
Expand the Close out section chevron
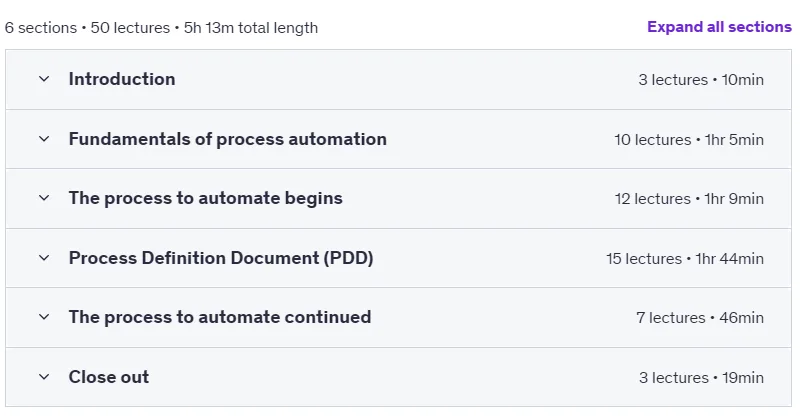[44, 377]
